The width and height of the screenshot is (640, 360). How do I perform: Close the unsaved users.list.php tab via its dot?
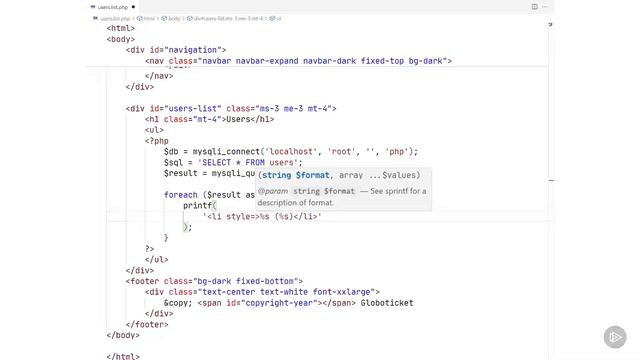133,7
